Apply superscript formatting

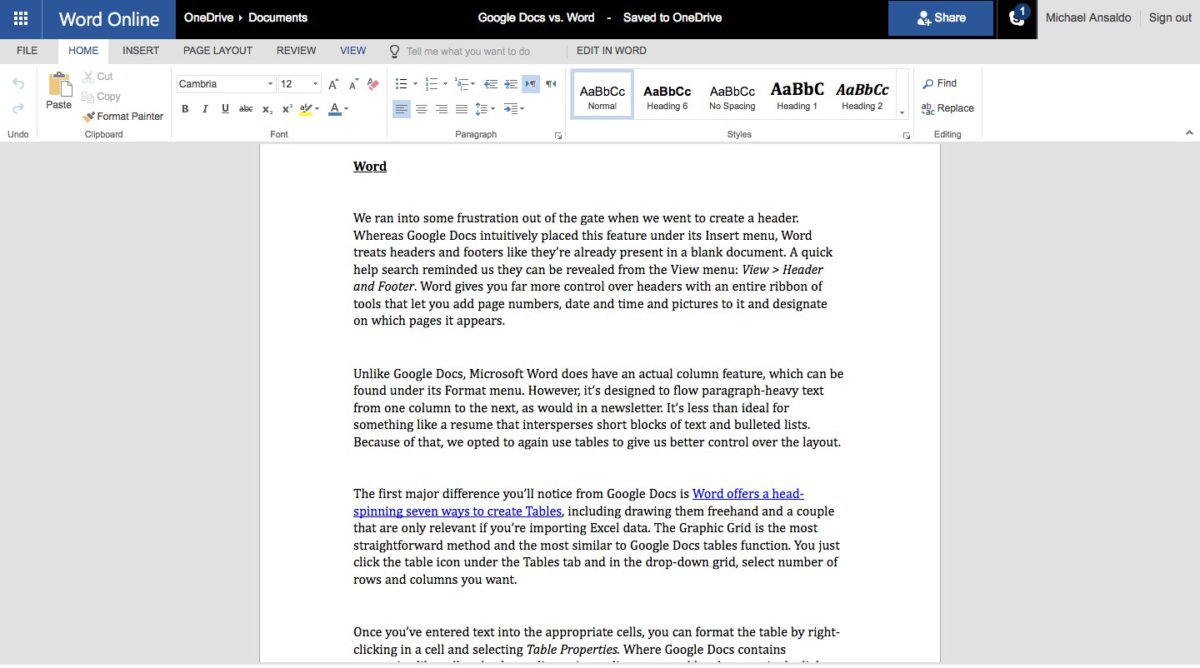[x=287, y=109]
